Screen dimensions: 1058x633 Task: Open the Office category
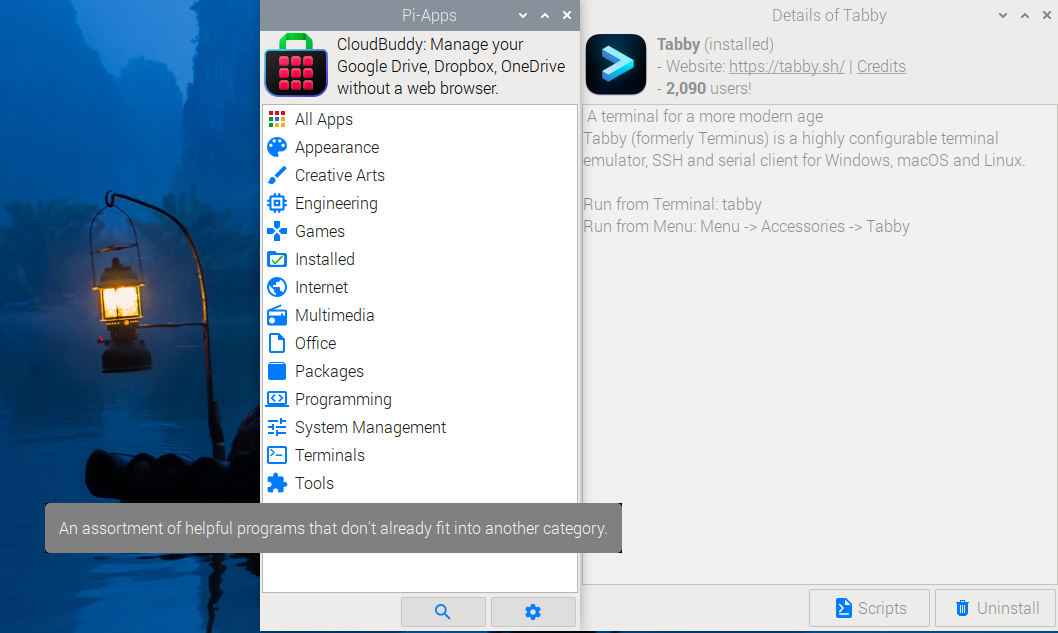(420, 343)
